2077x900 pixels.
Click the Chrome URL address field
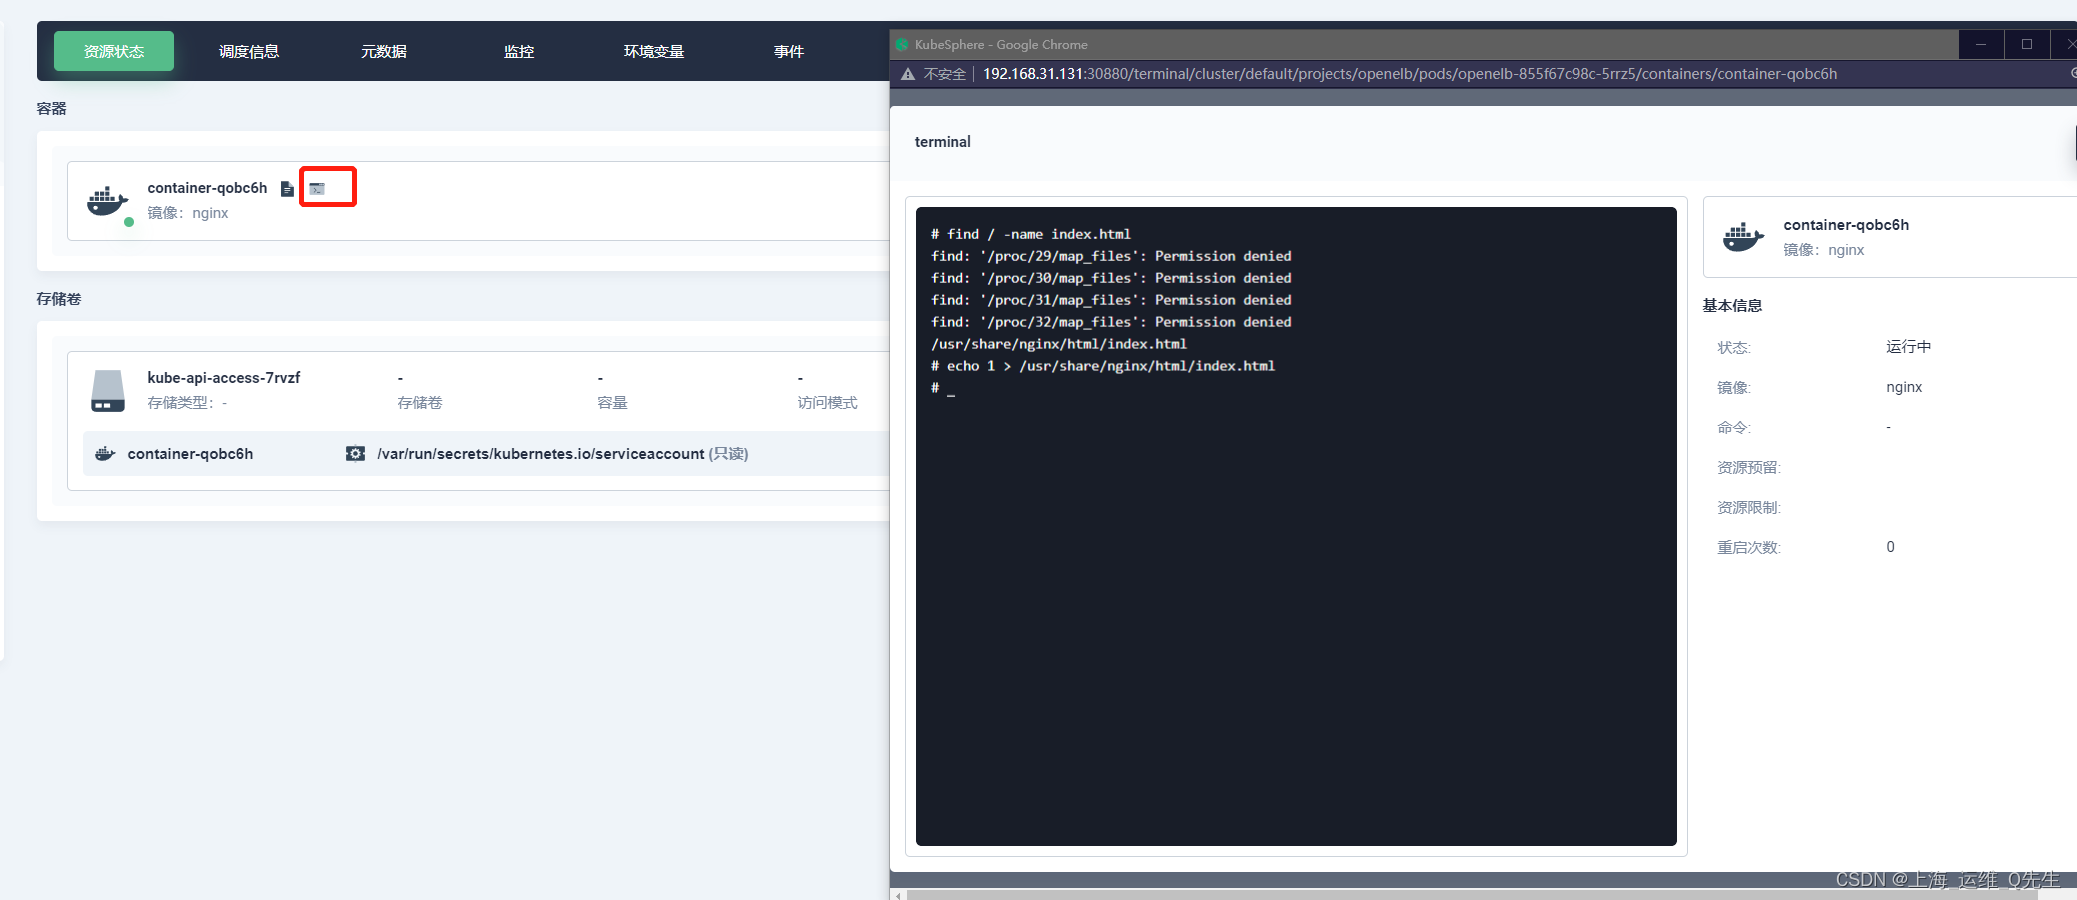coord(1410,74)
